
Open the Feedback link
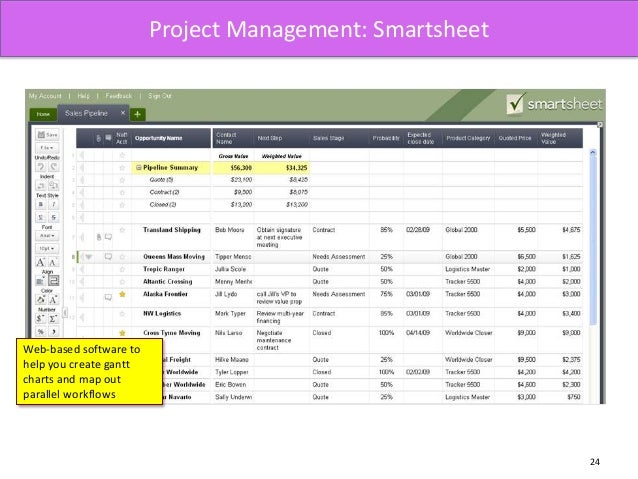(x=119, y=96)
